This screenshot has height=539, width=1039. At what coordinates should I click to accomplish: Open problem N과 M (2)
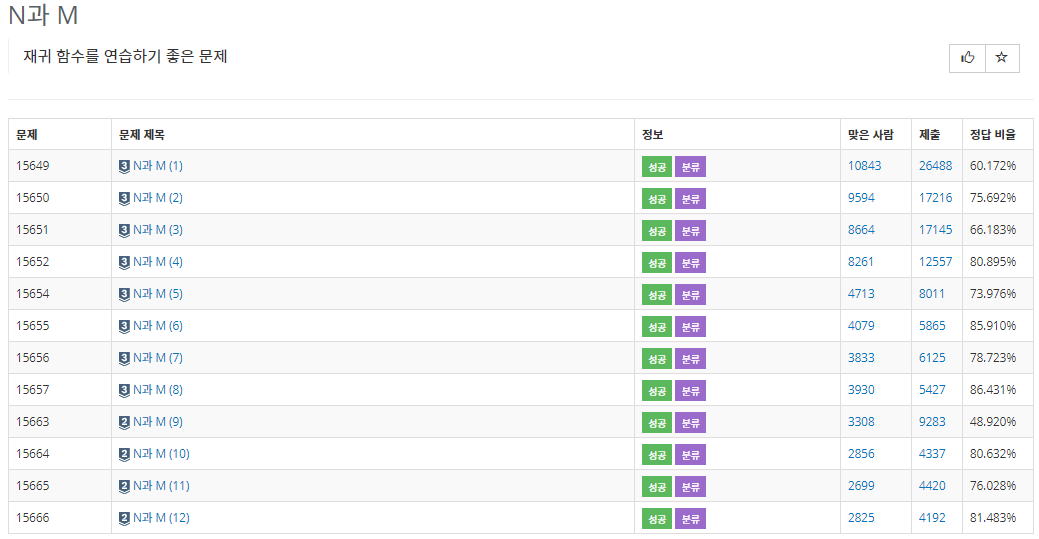tap(158, 198)
